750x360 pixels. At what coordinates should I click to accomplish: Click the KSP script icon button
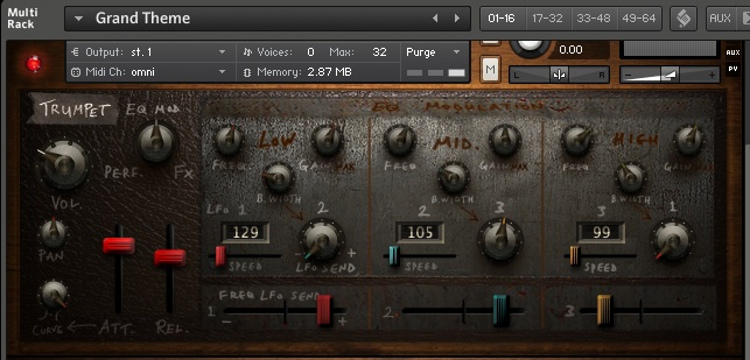pyautogui.click(x=683, y=19)
